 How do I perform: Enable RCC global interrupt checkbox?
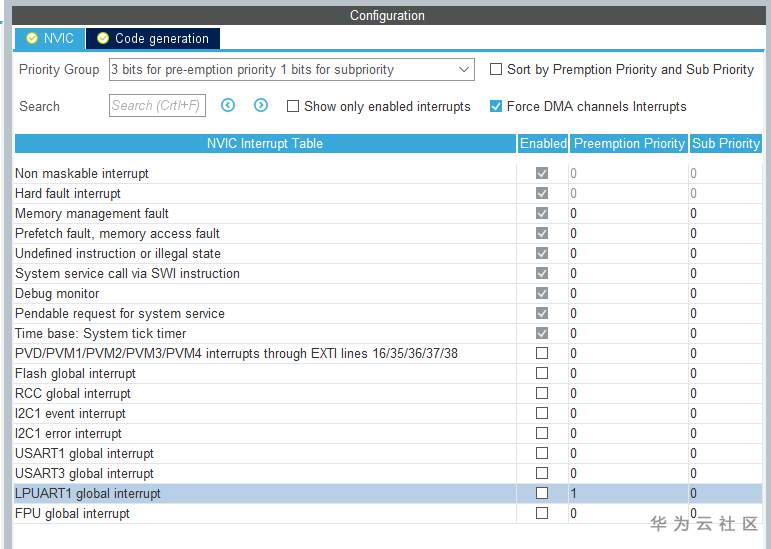coord(542,393)
